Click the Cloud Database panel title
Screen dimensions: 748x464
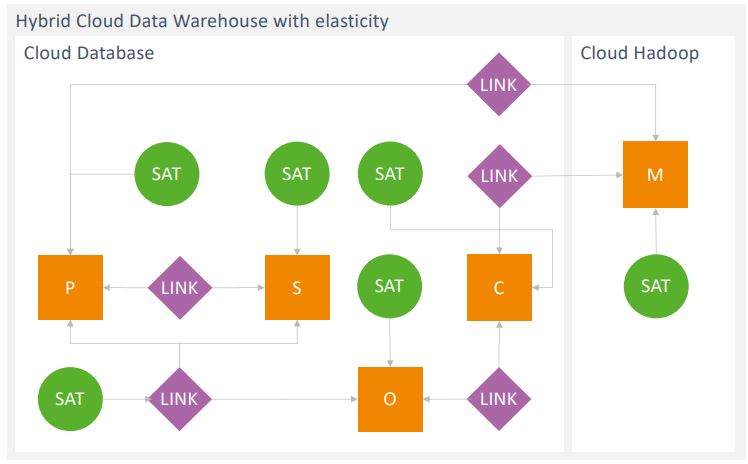tap(89, 53)
